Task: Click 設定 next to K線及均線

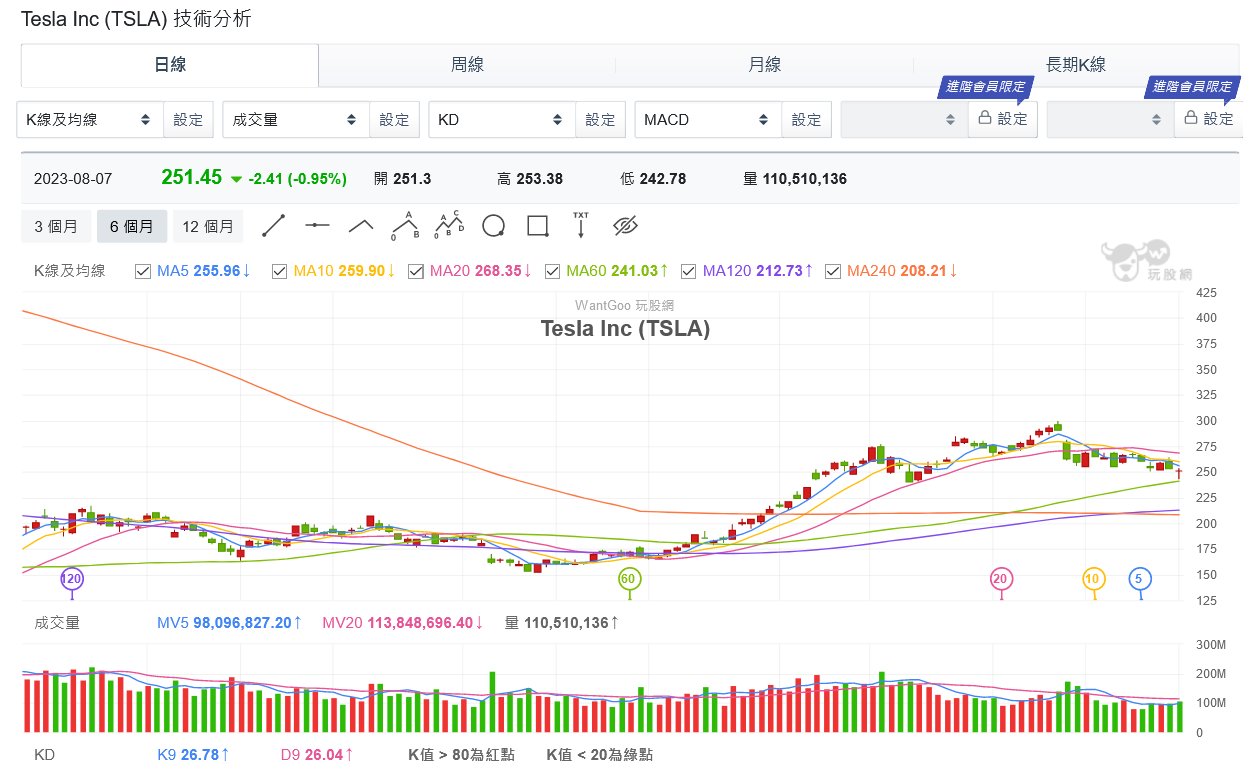Action: click(188, 119)
